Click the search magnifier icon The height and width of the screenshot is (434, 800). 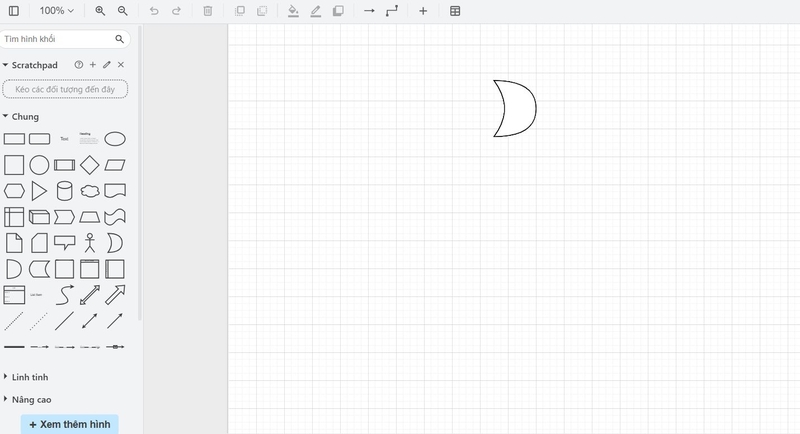(x=119, y=39)
